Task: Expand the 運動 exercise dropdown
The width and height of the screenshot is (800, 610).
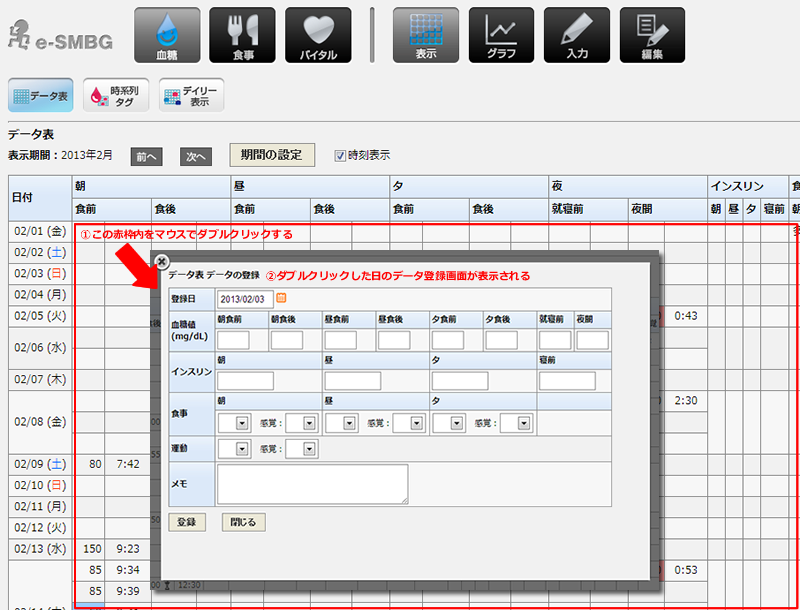Action: click(240, 450)
